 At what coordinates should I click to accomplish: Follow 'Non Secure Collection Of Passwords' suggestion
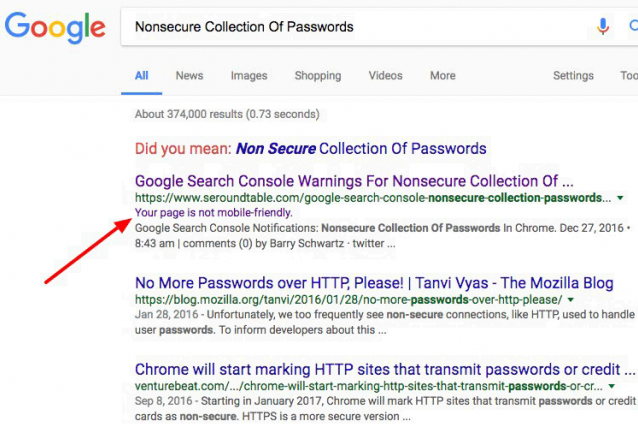(361, 149)
